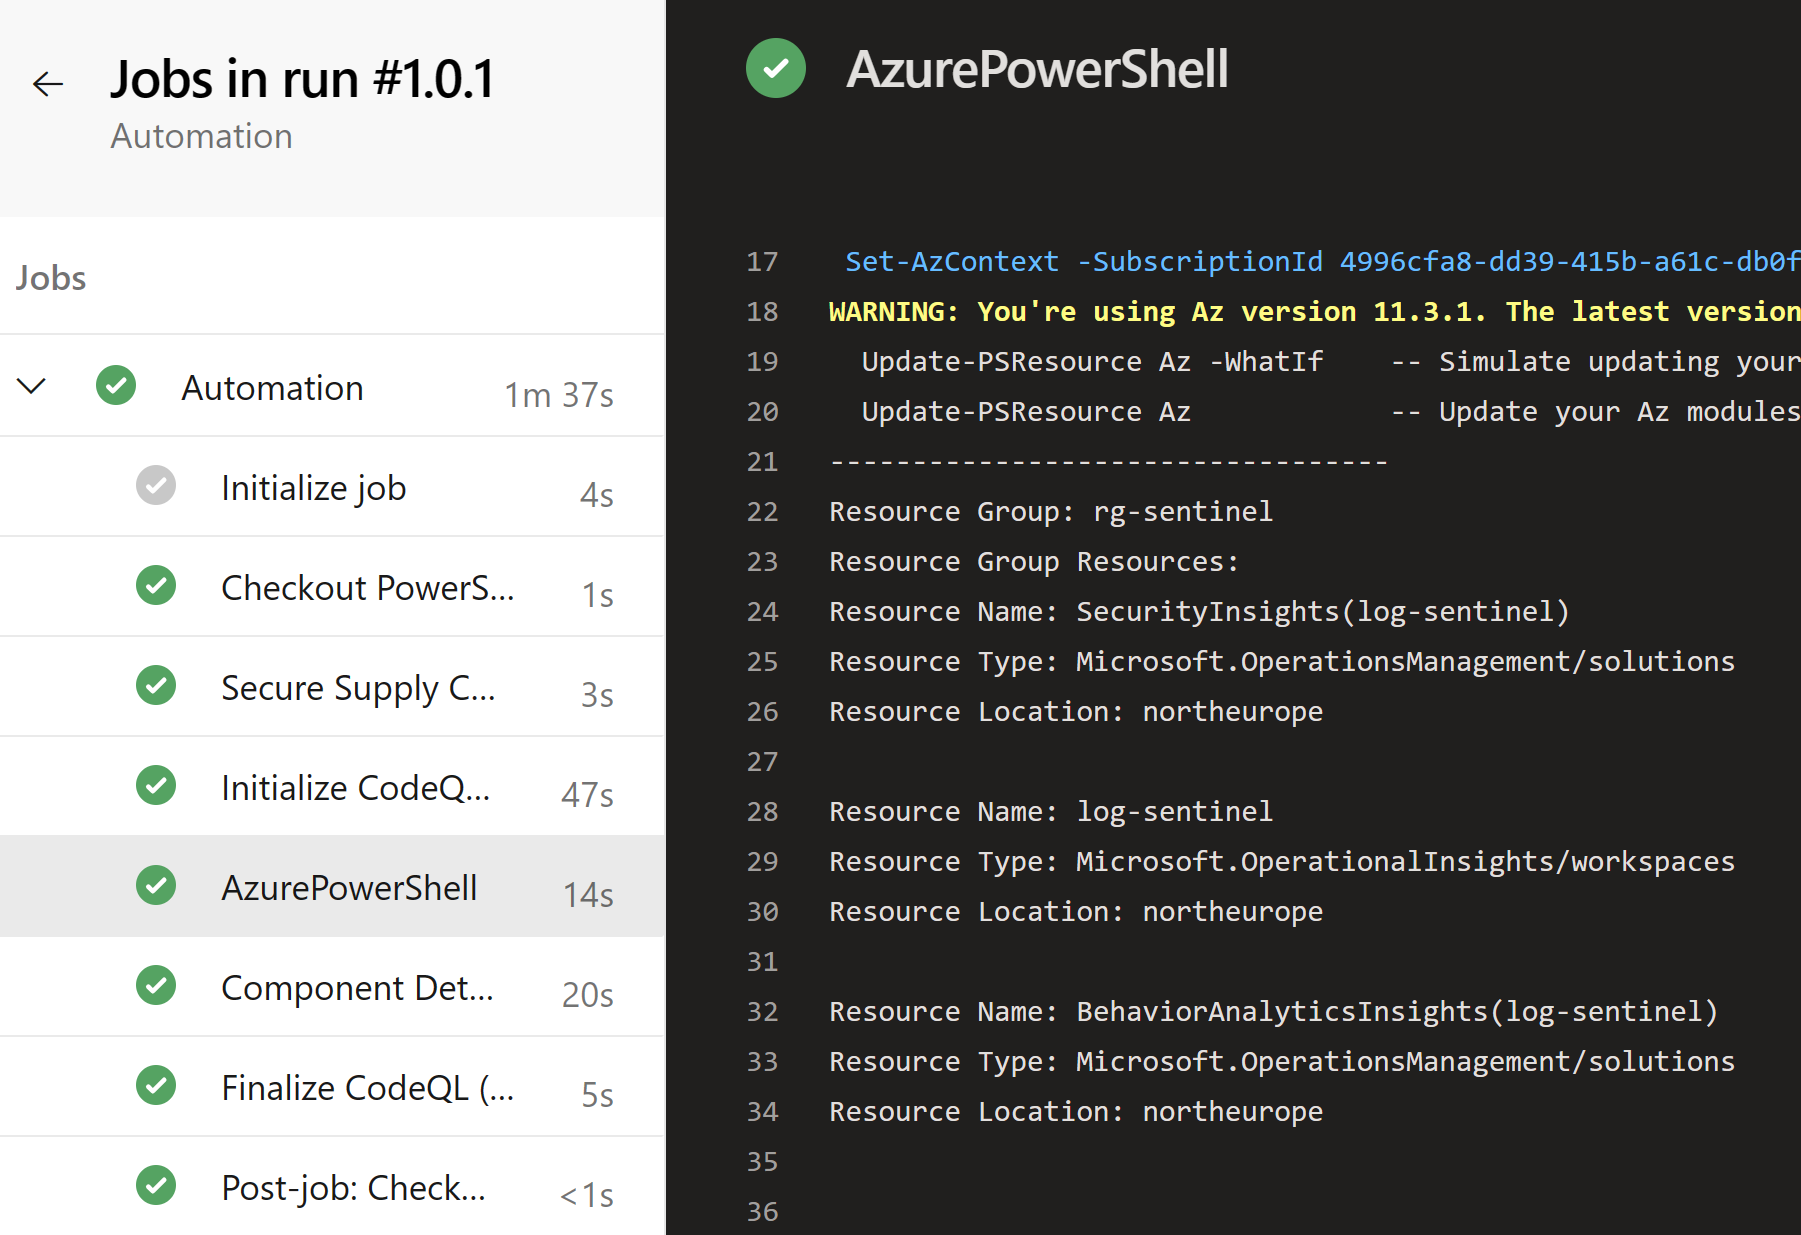Select the Automation job row
Viewport: 1801px width, 1235px height.
pyautogui.click(x=332, y=386)
